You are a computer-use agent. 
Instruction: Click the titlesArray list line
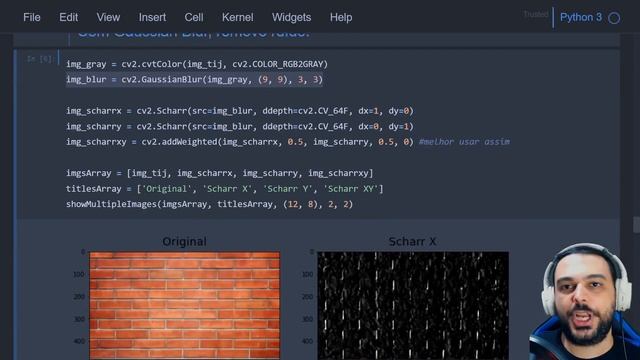[x=224, y=189]
